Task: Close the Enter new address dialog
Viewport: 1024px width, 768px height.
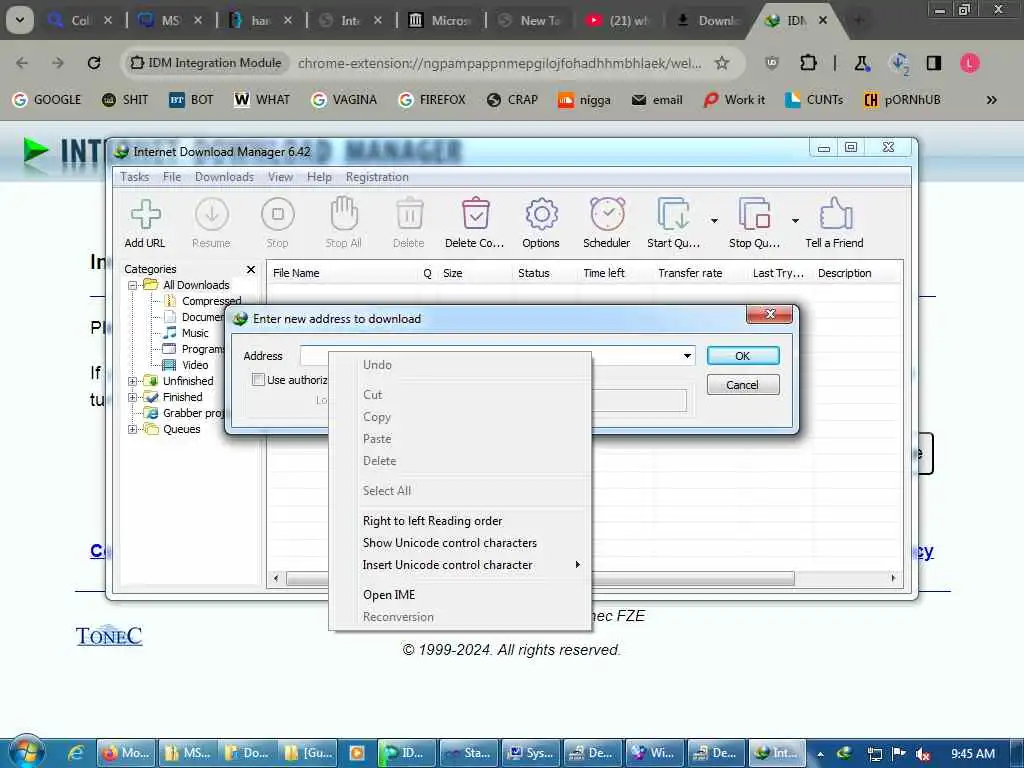Action: 769,314
